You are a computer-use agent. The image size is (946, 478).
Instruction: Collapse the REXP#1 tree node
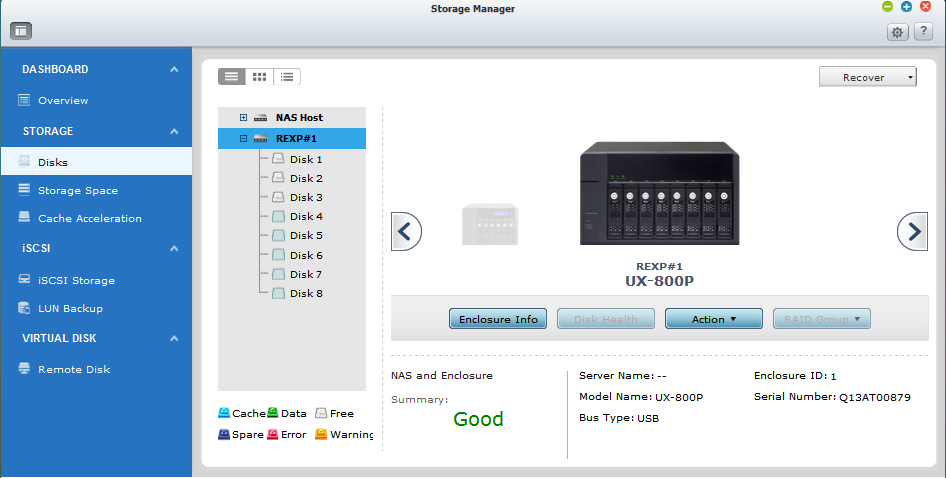tap(243, 139)
